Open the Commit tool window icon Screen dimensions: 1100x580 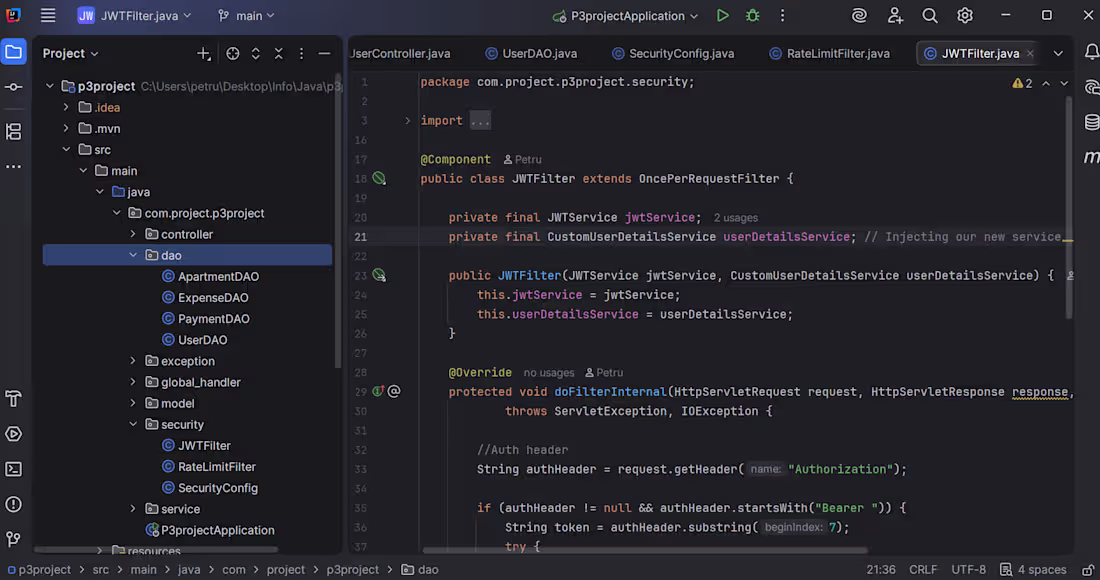[x=13, y=87]
